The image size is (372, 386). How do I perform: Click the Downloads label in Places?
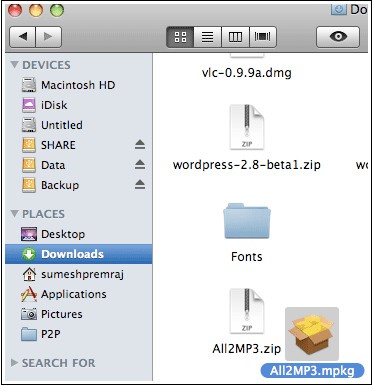click(x=72, y=254)
